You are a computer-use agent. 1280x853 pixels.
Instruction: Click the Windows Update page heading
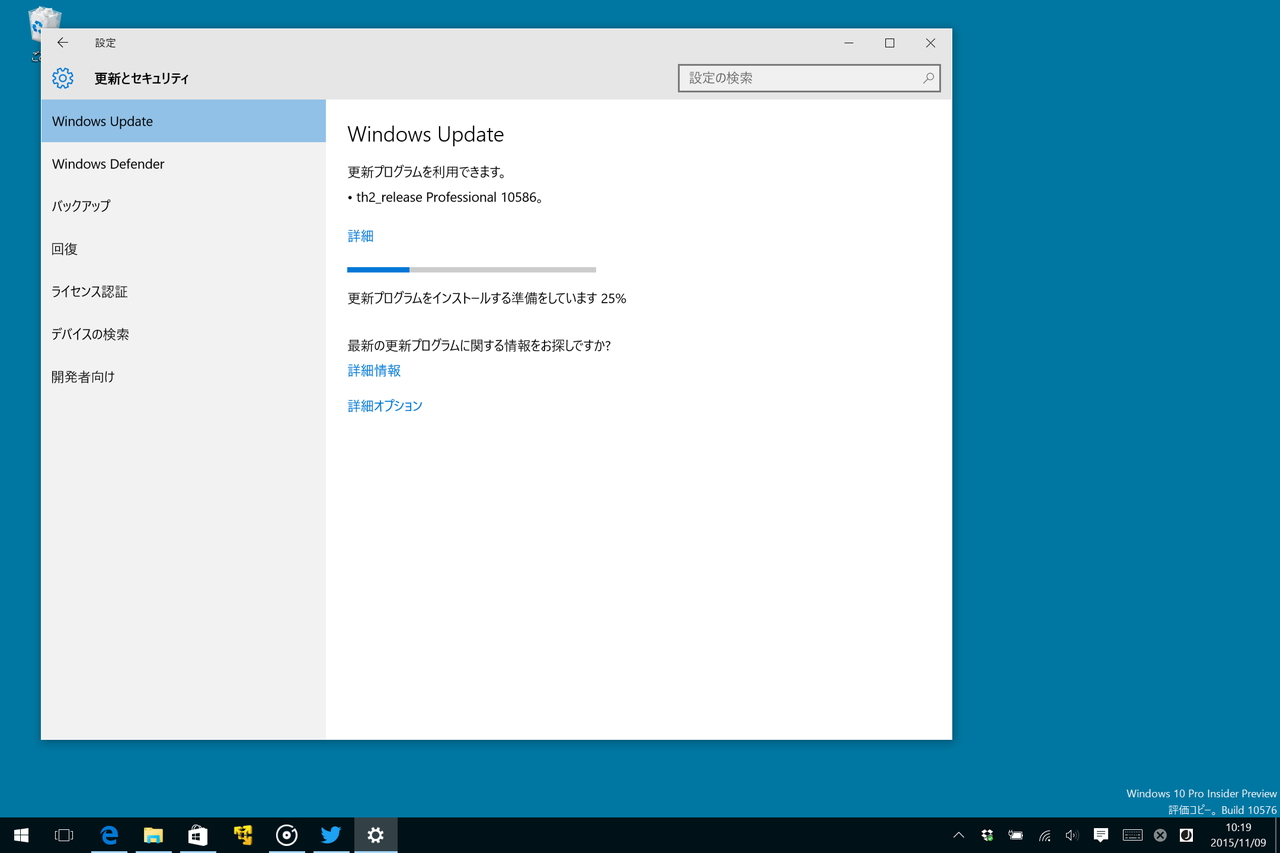(x=425, y=135)
